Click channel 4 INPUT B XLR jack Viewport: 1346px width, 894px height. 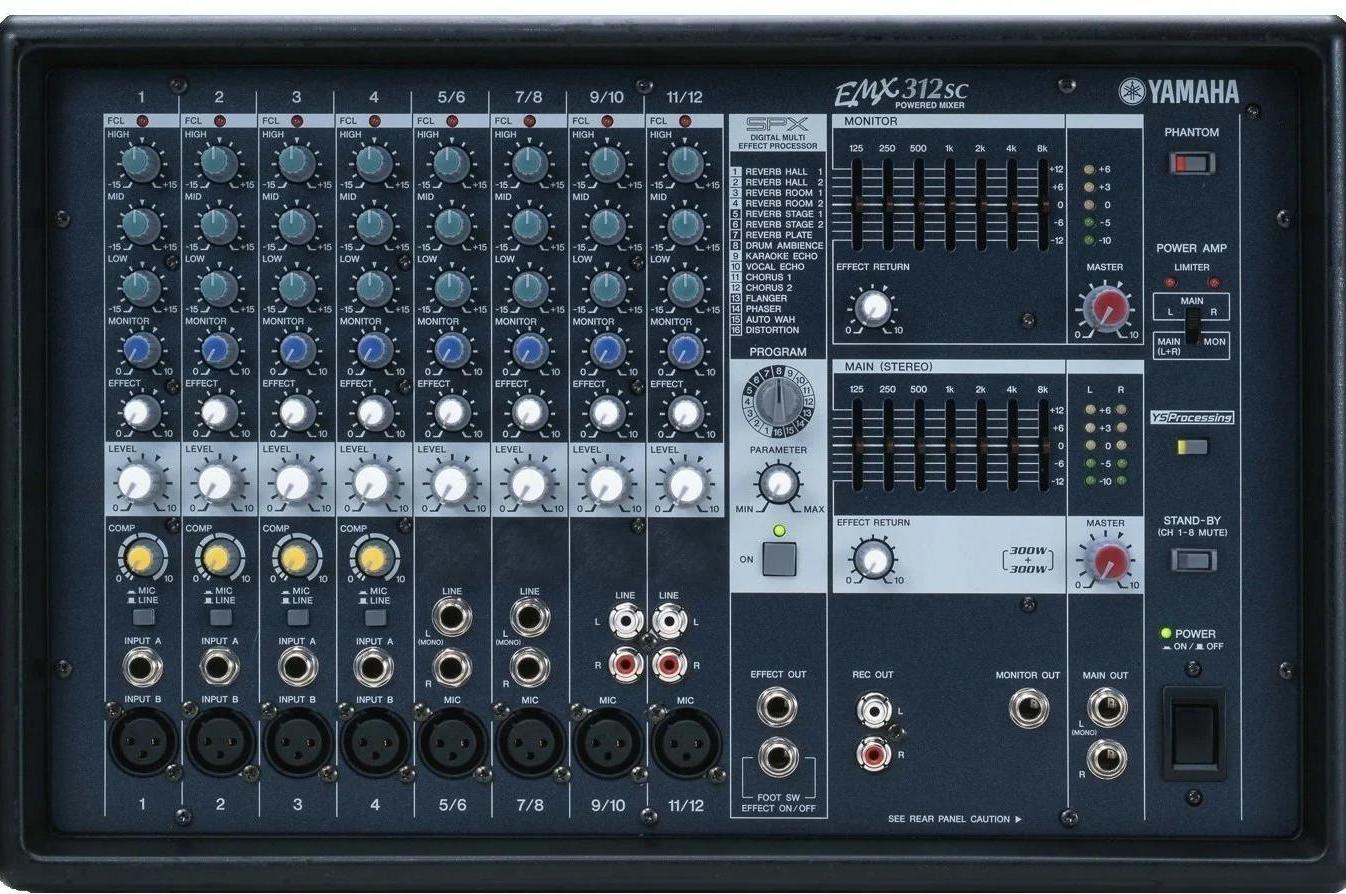tap(375, 741)
